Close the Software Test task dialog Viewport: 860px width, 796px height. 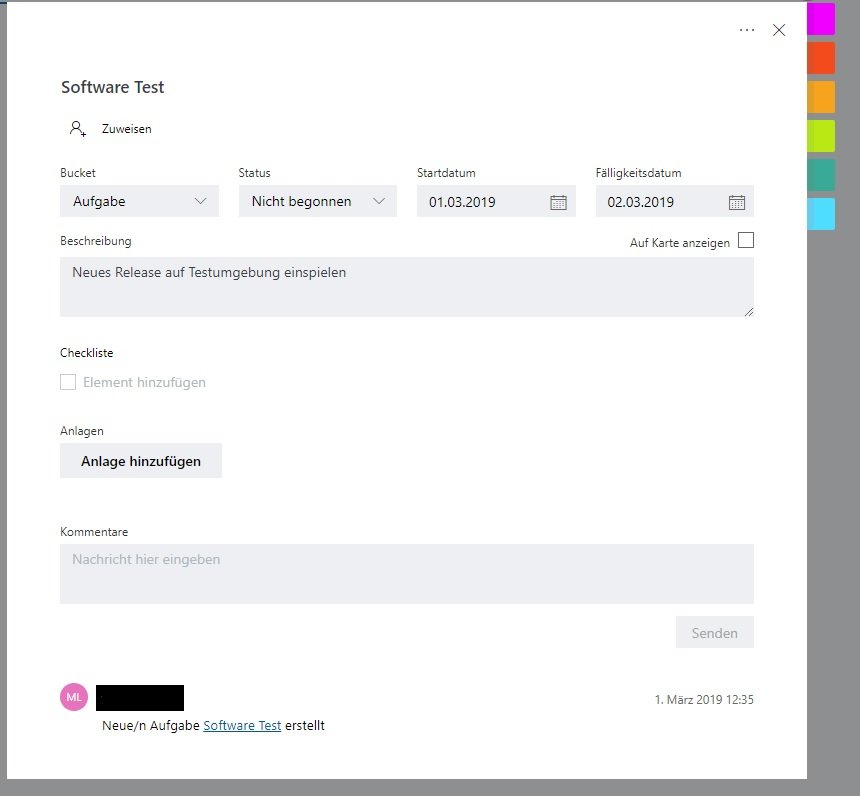point(779,30)
